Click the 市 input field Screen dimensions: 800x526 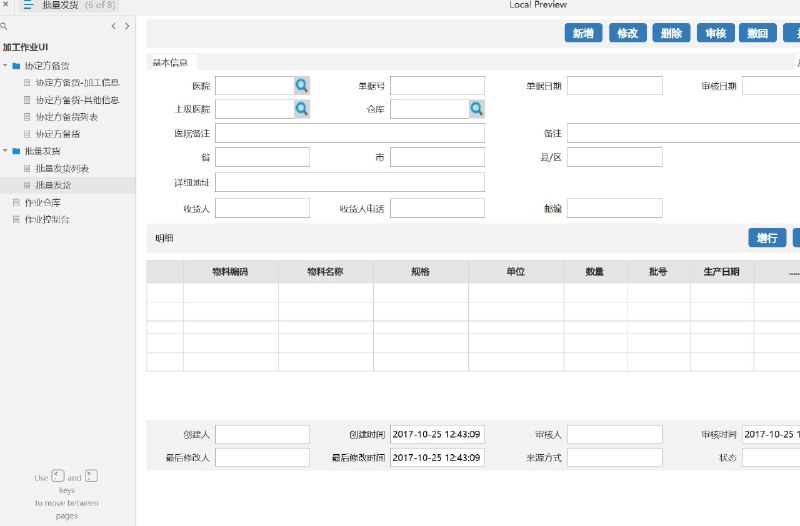pos(437,157)
